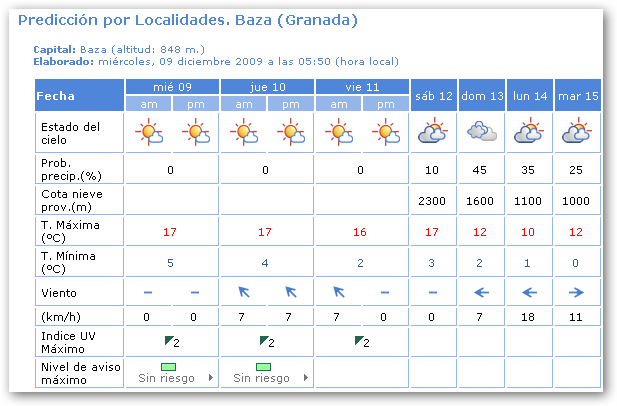Click the Friday UV index 2 icon
This screenshot has height=406, width=617.
point(361,342)
